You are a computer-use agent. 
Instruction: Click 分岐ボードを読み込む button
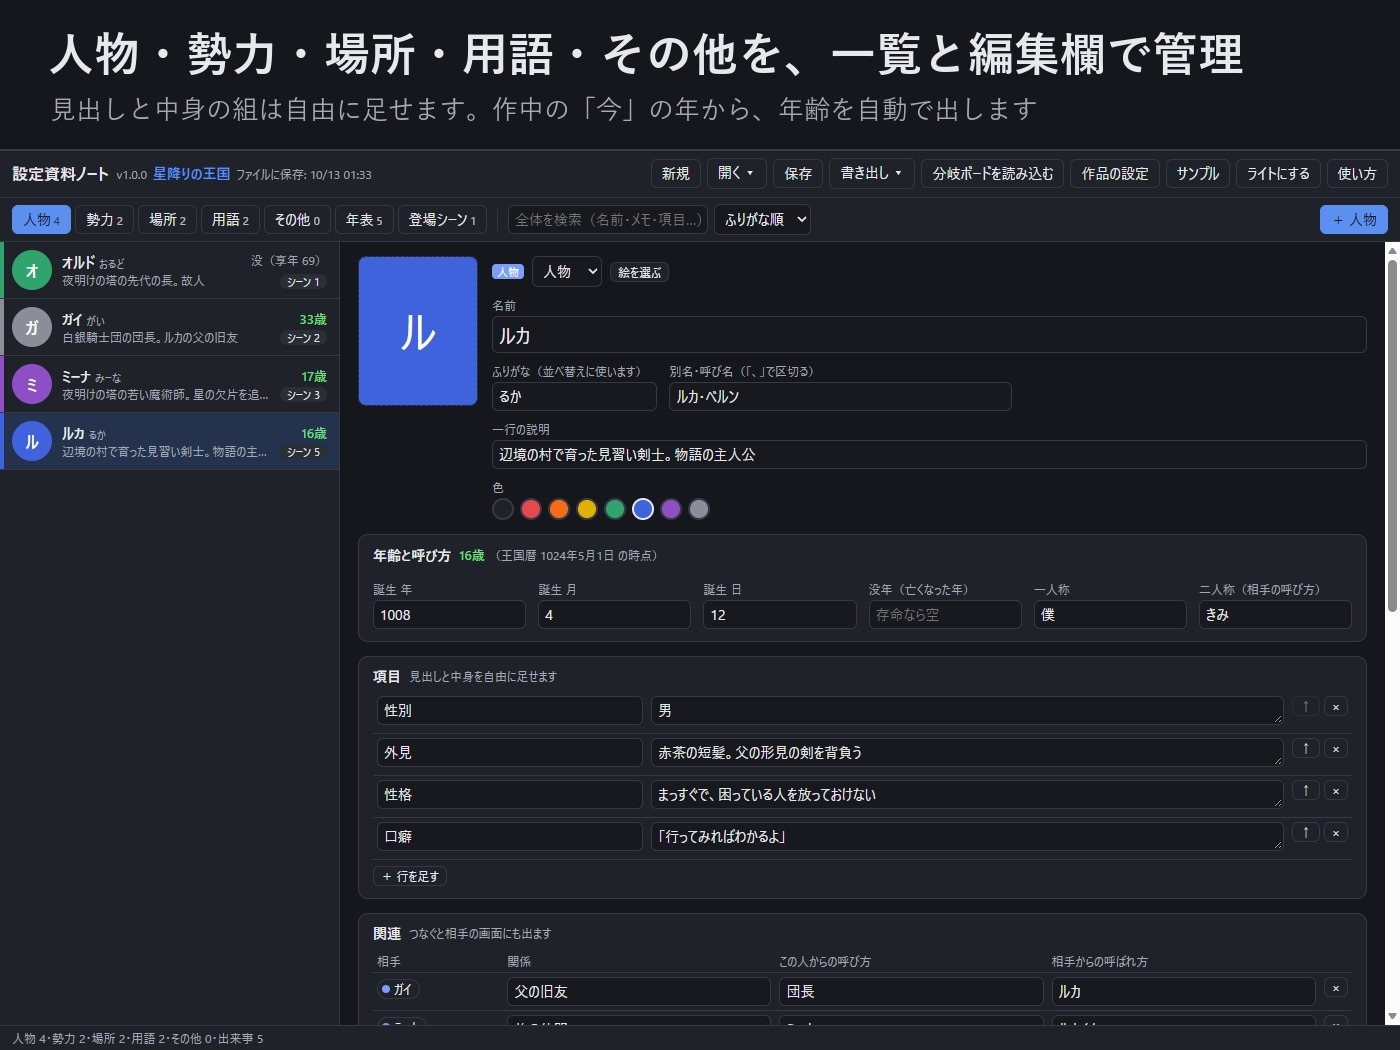993,174
